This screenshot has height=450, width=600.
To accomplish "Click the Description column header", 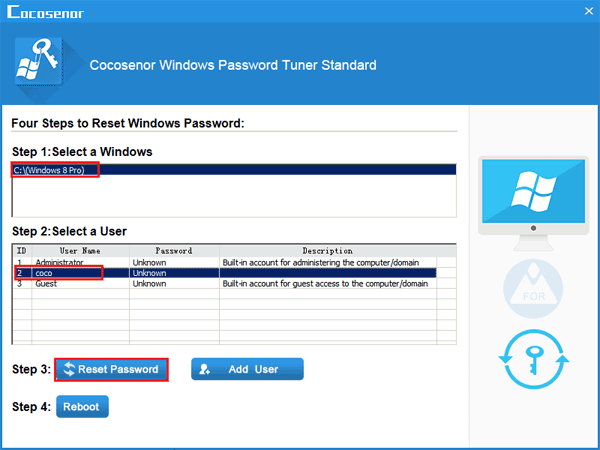I will 328,251.
